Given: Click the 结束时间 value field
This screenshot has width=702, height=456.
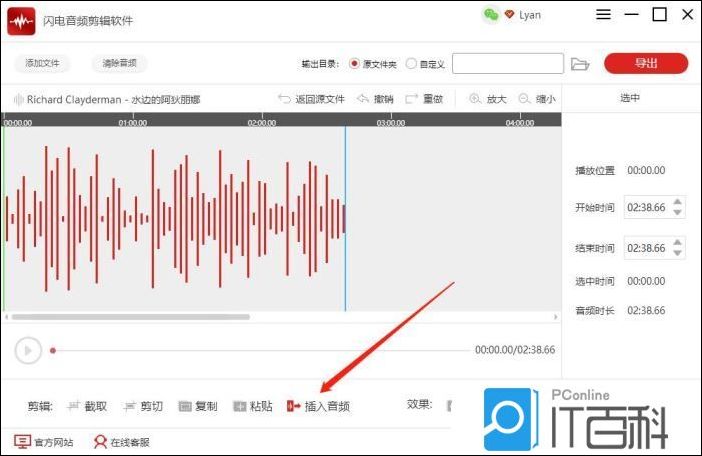Looking at the screenshot, I should pyautogui.click(x=646, y=248).
